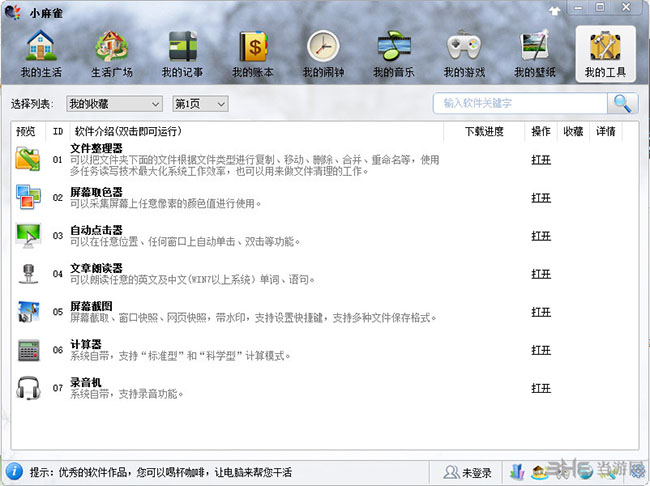Screen dimensions: 650x486
Task: Open the 我的账本 ledger icon
Action: 253,46
